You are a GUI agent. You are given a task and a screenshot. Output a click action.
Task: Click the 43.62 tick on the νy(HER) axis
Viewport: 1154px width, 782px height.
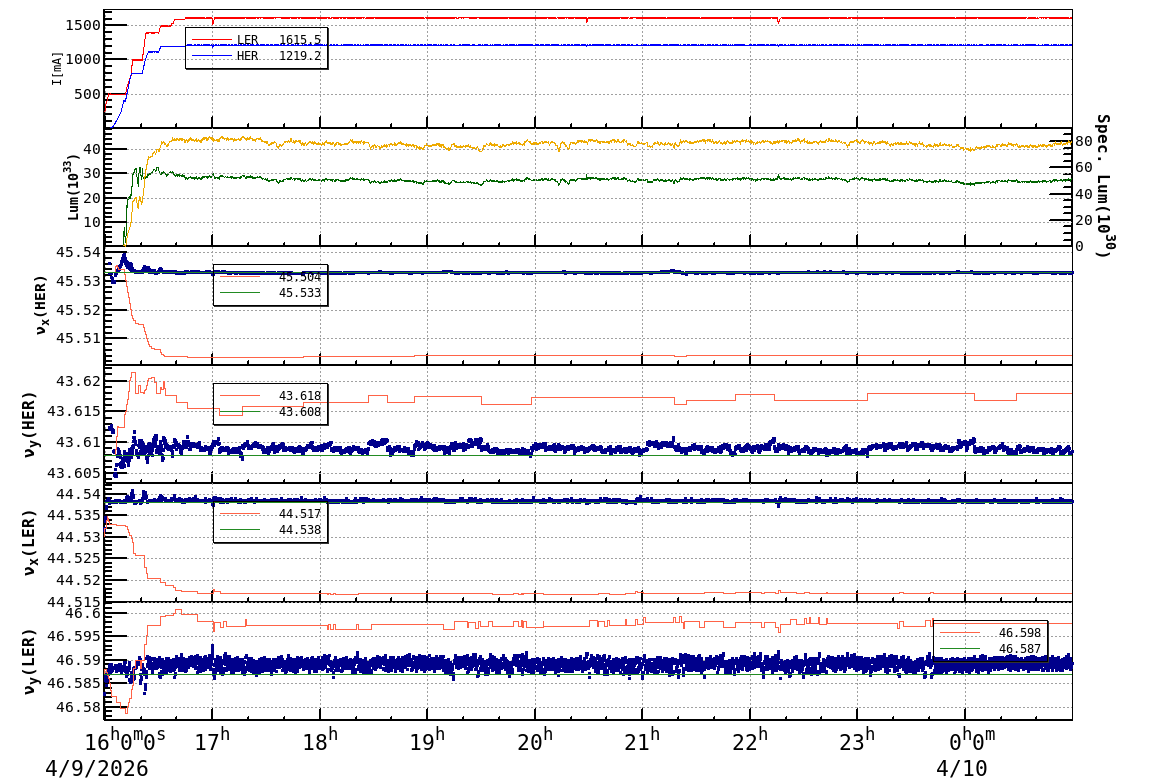[78, 381]
